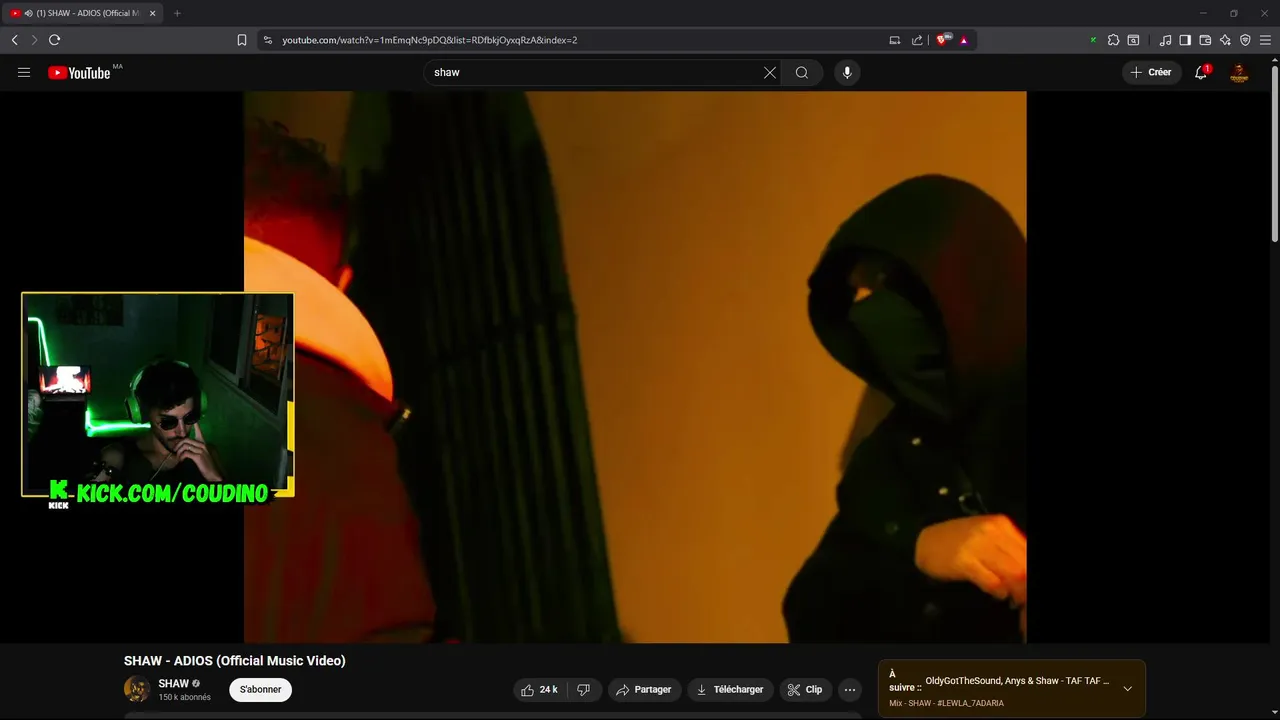
Task: Open the music note playlist icon
Action: coord(1165,40)
